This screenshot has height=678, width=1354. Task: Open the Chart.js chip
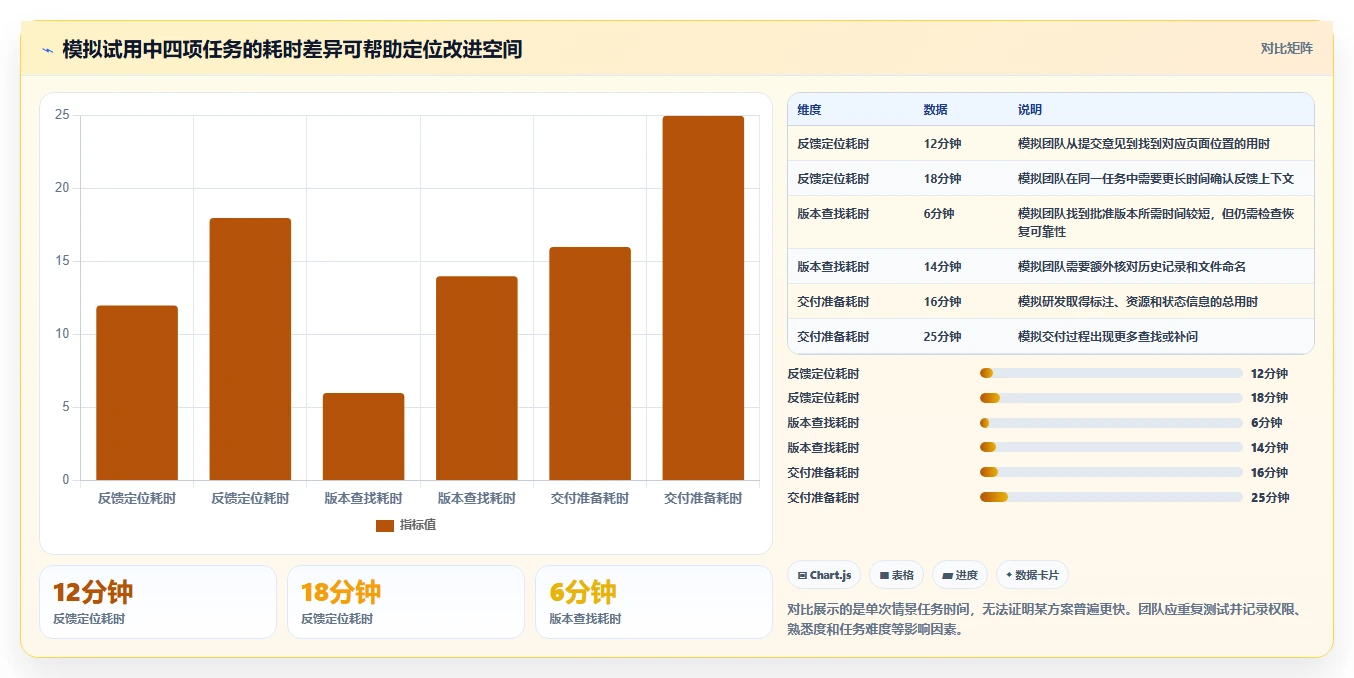pos(824,575)
